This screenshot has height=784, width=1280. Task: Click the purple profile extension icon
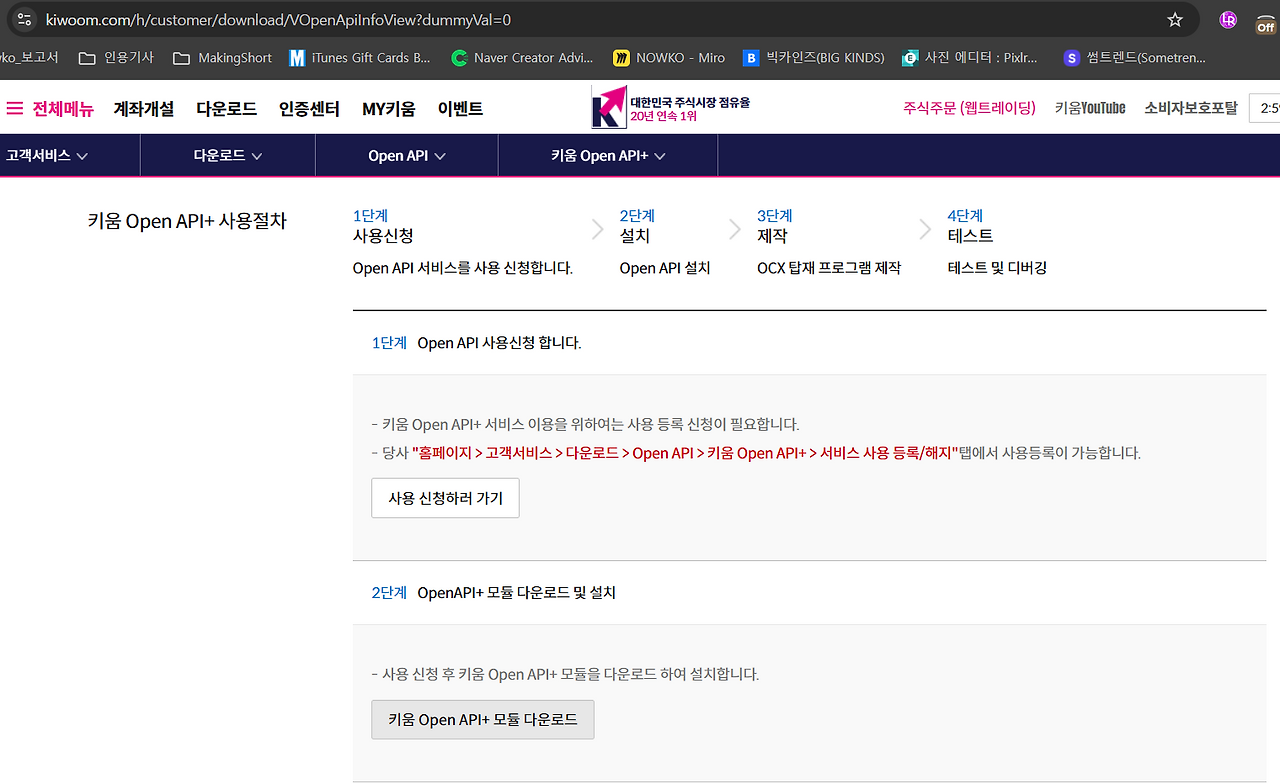click(x=1228, y=19)
